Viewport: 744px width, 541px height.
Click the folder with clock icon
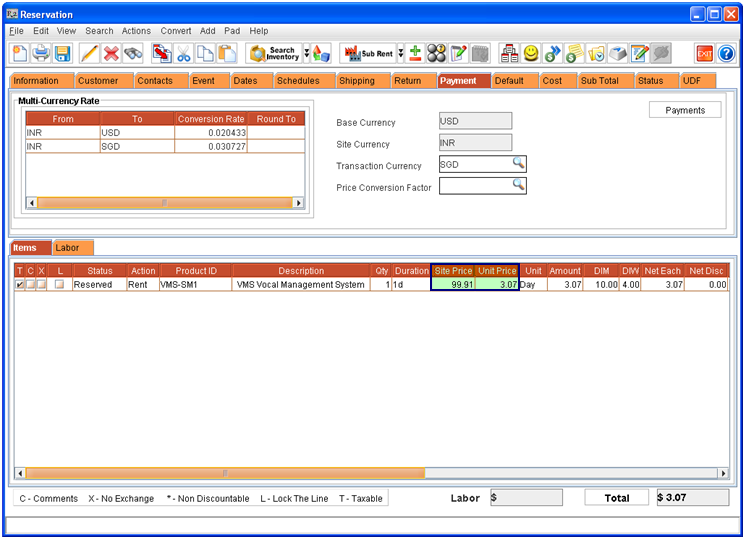pyautogui.click(x=596, y=54)
